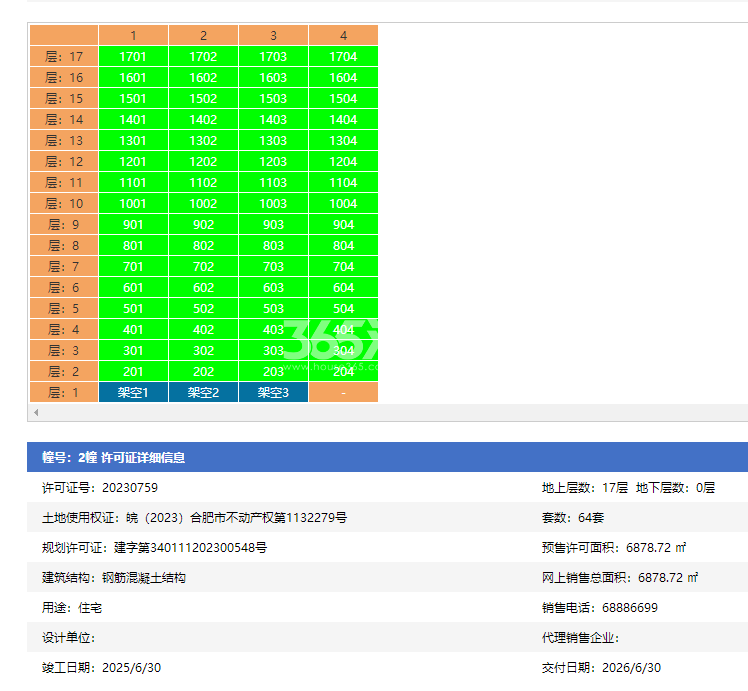748x691 pixels.
Task: Choose unit 1704
Action: pos(343,56)
